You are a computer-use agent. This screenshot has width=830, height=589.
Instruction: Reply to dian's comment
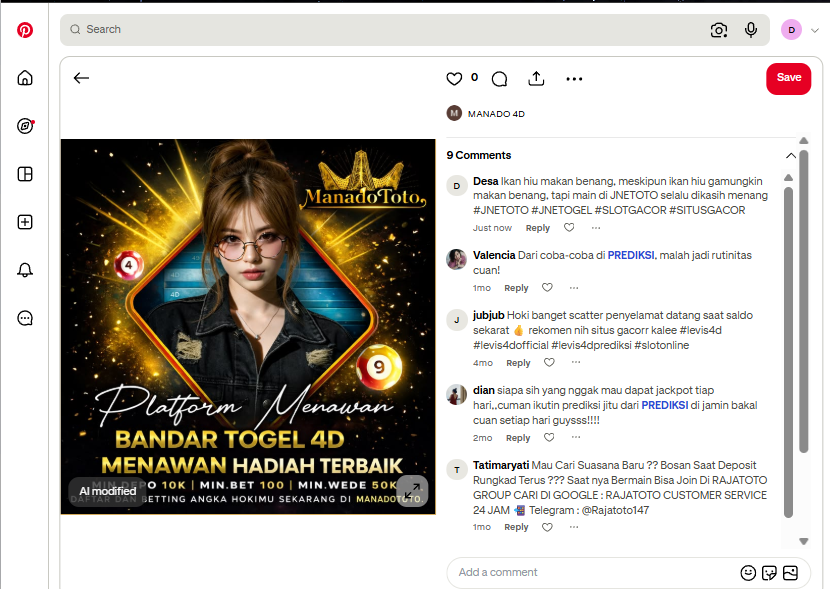(x=518, y=438)
